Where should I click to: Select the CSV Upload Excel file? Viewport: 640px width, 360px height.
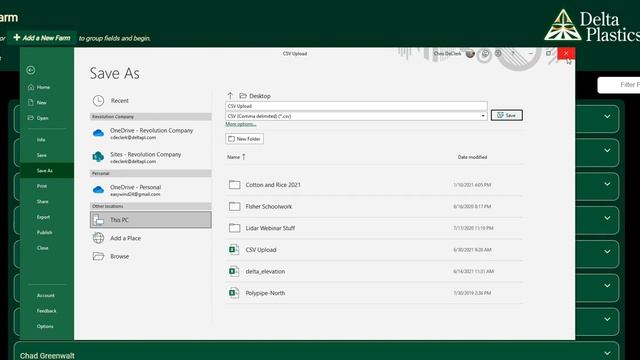click(374, 250)
